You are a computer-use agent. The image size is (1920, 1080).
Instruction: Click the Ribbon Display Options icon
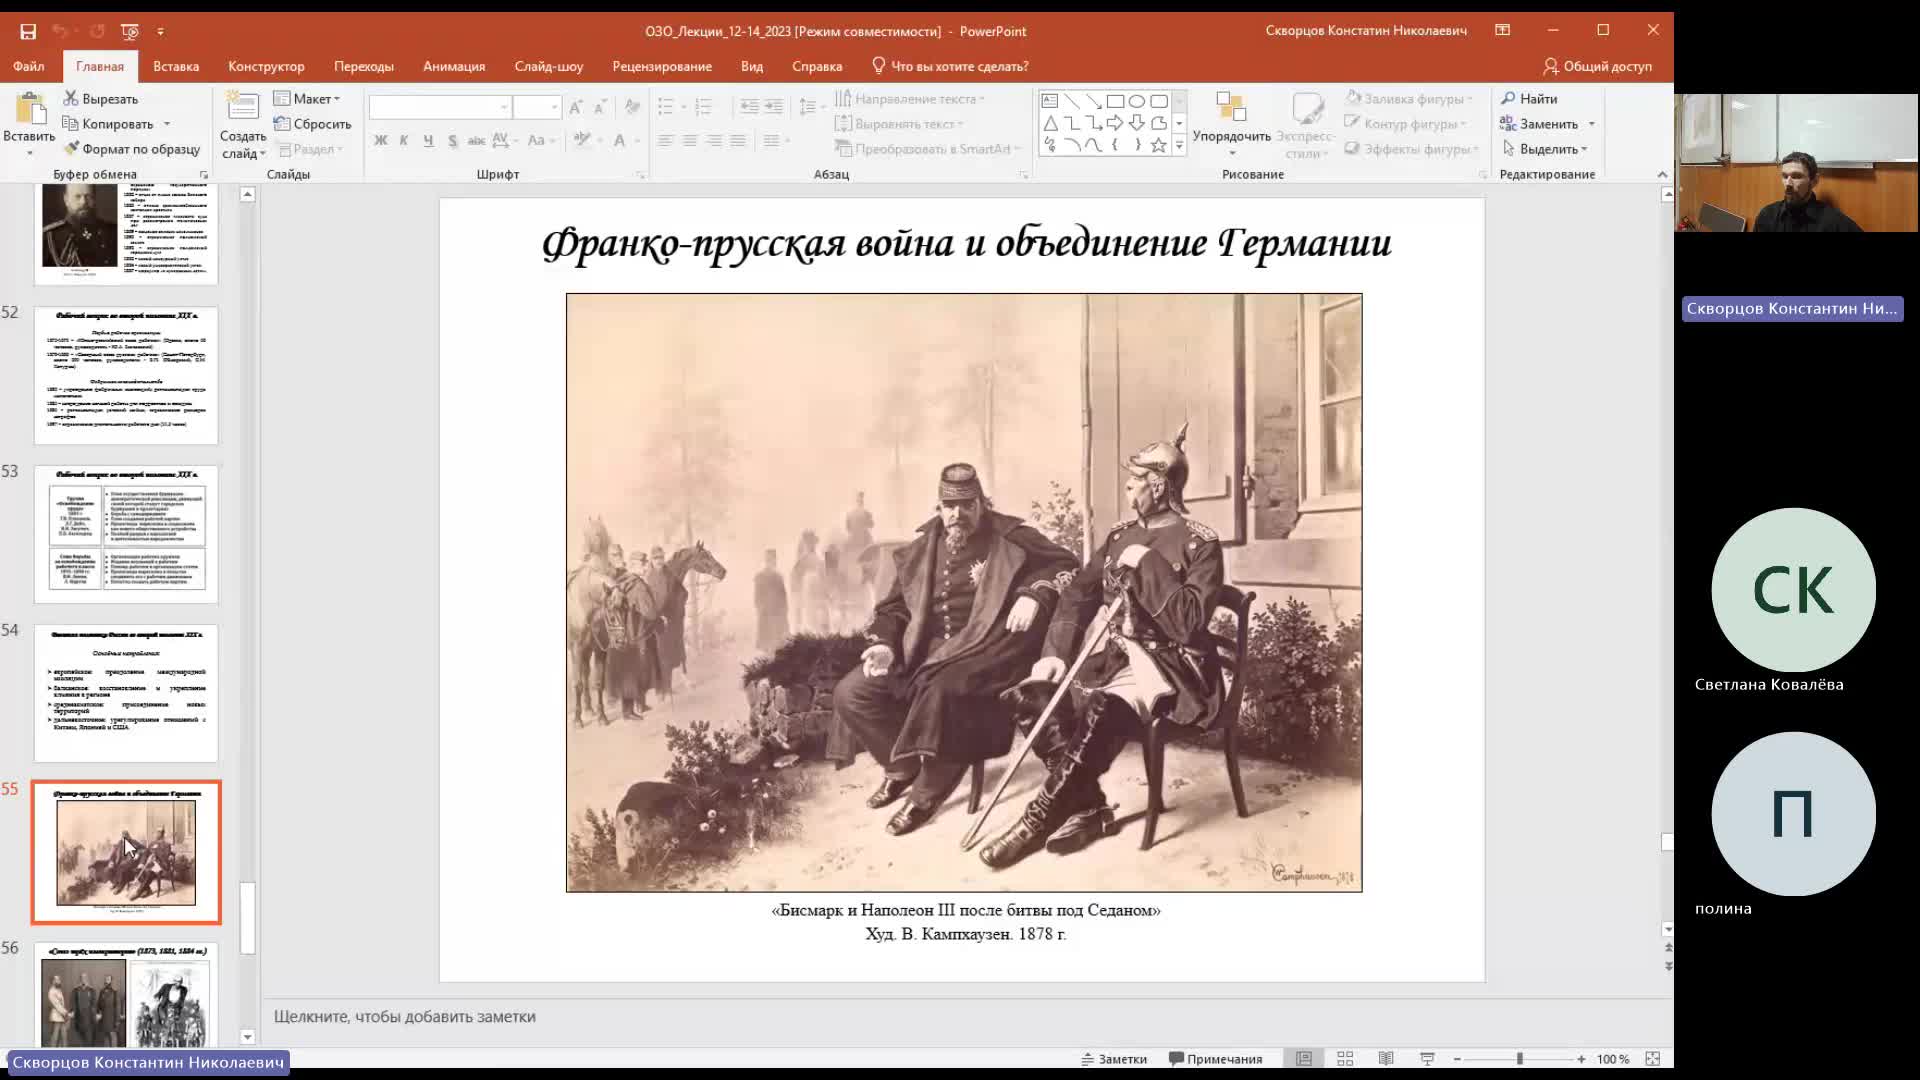coord(1502,31)
